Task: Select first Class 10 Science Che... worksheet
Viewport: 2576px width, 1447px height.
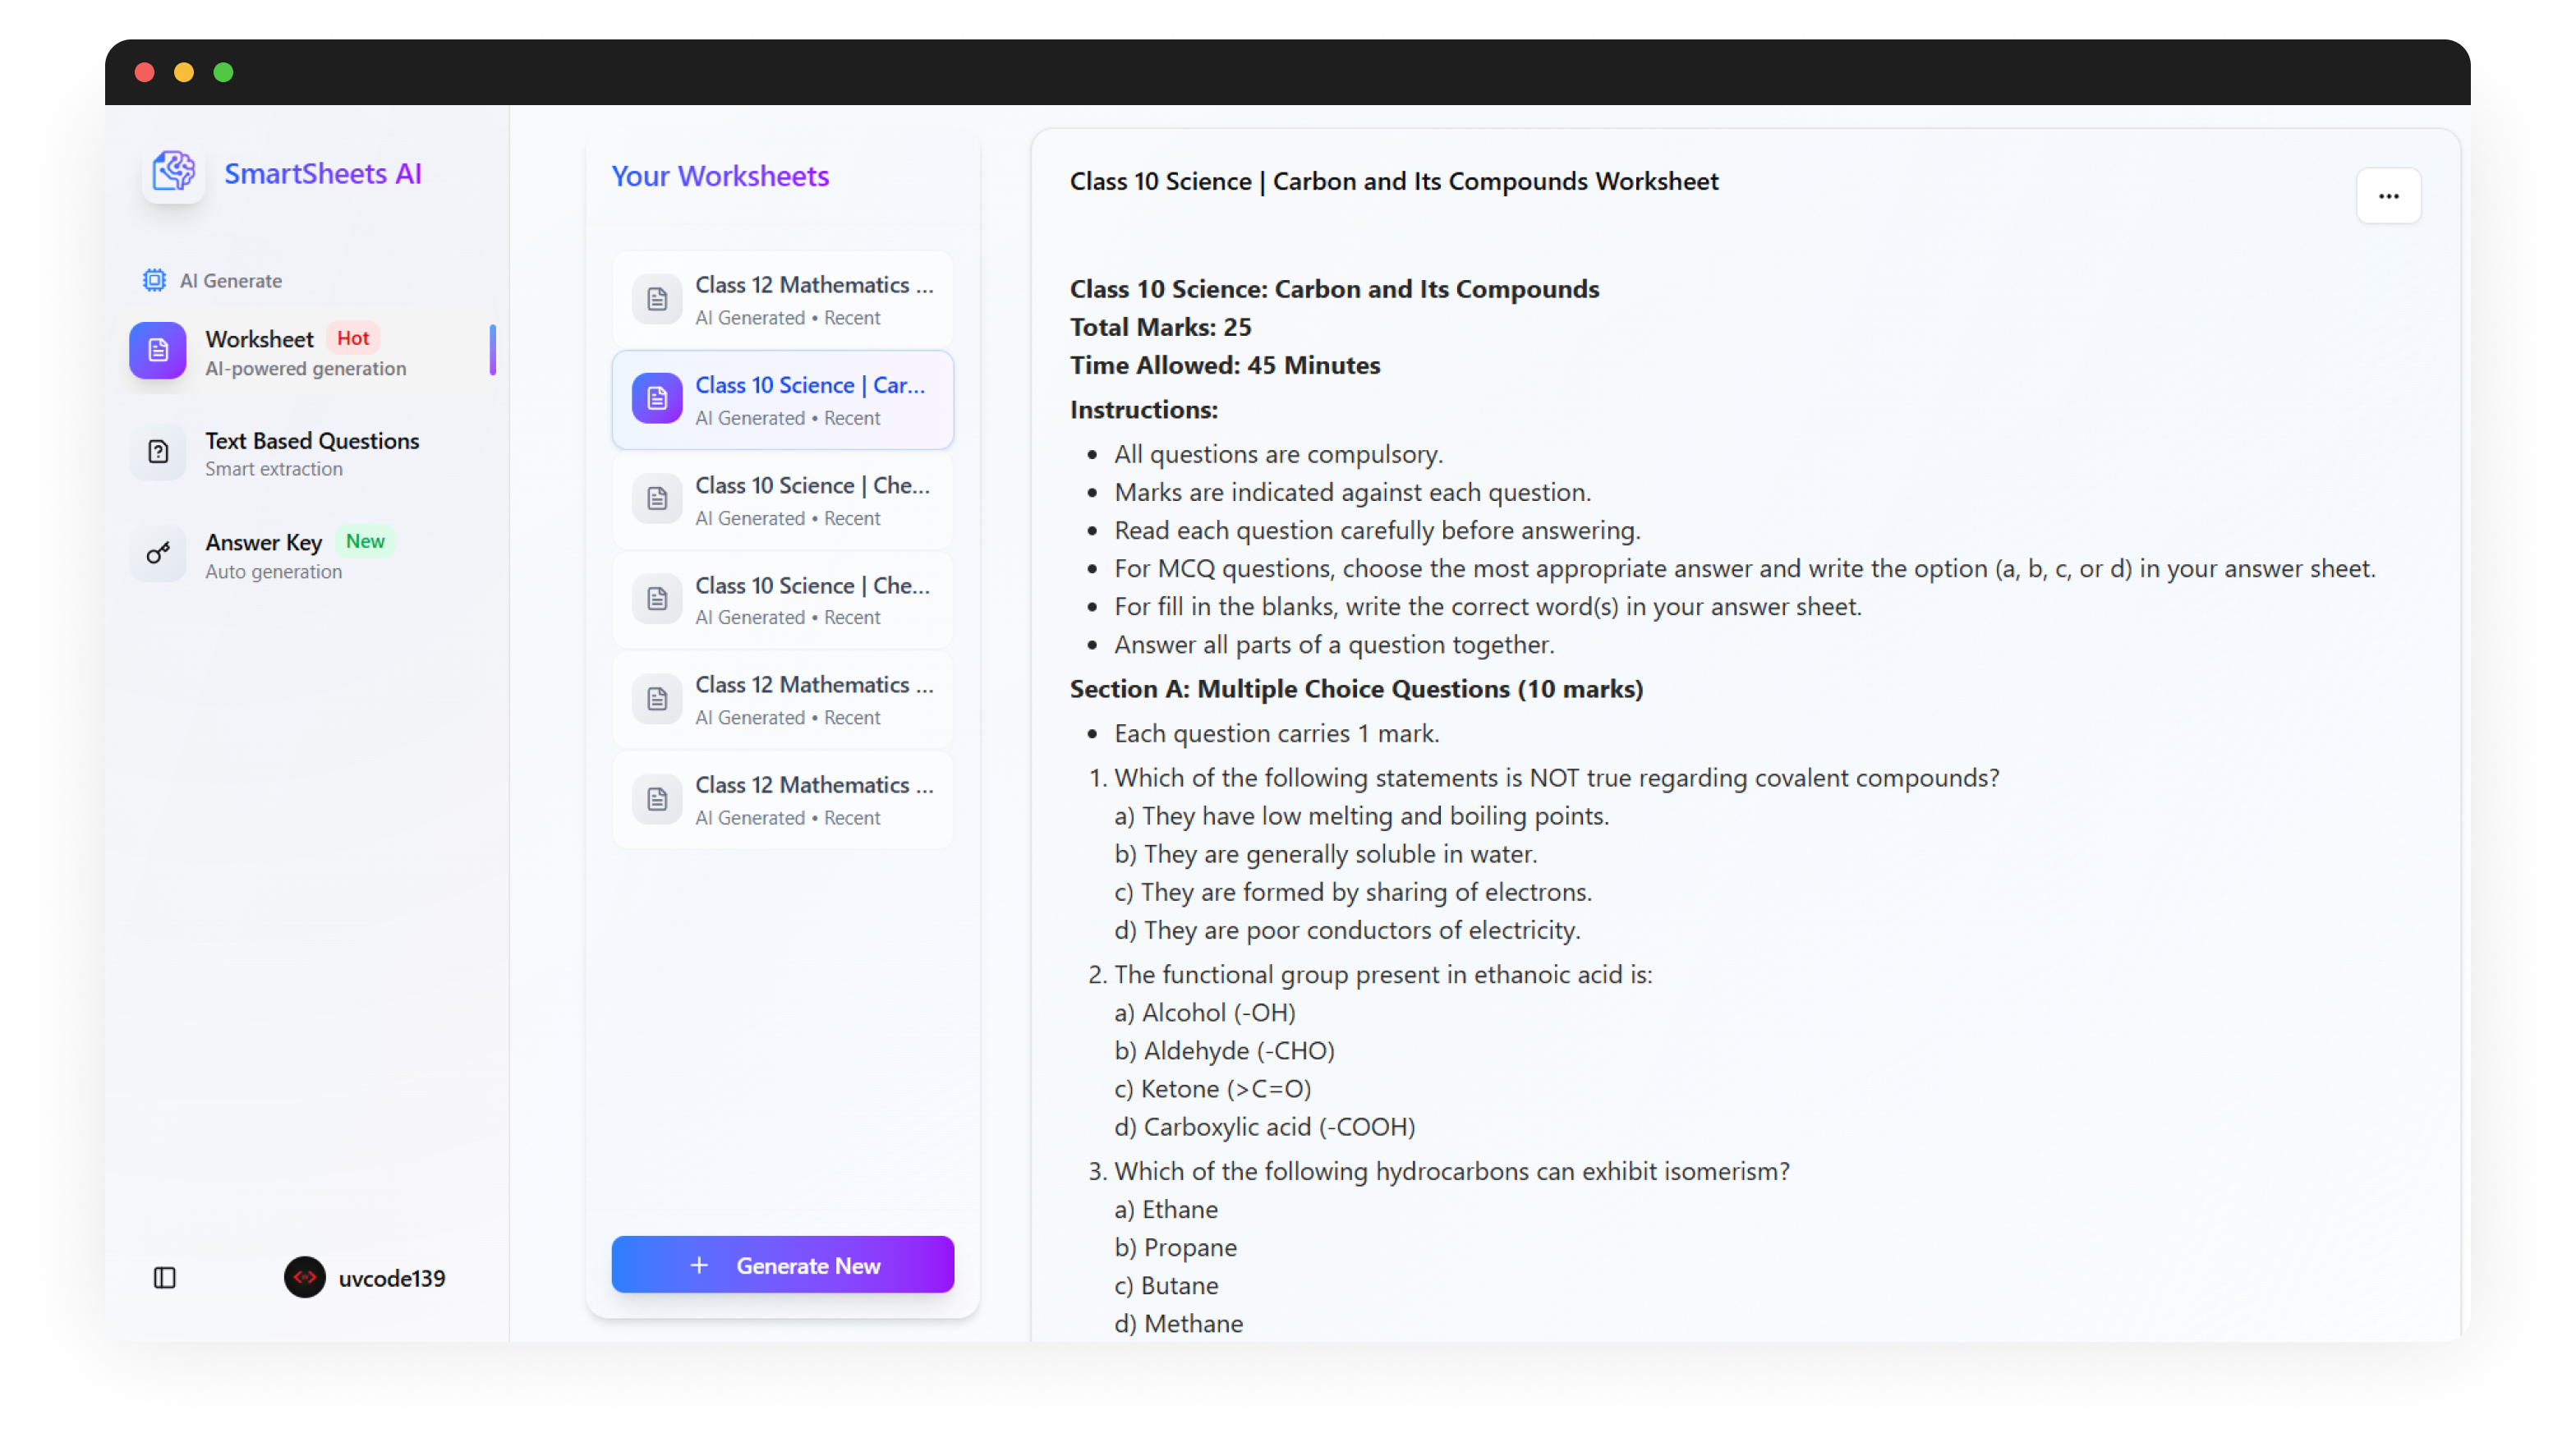Action: [811, 500]
